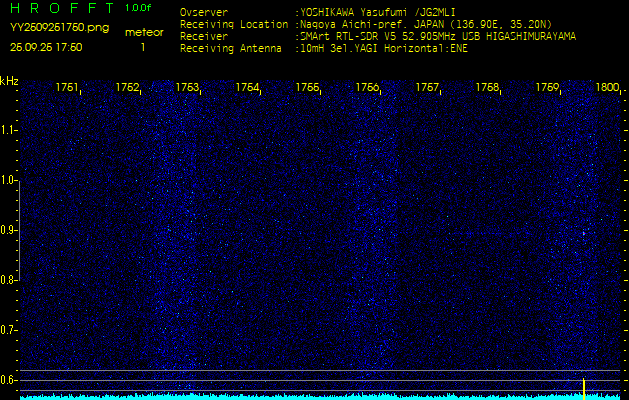Click the kHz axis unit label
This screenshot has height=400, width=629.
(9, 81)
